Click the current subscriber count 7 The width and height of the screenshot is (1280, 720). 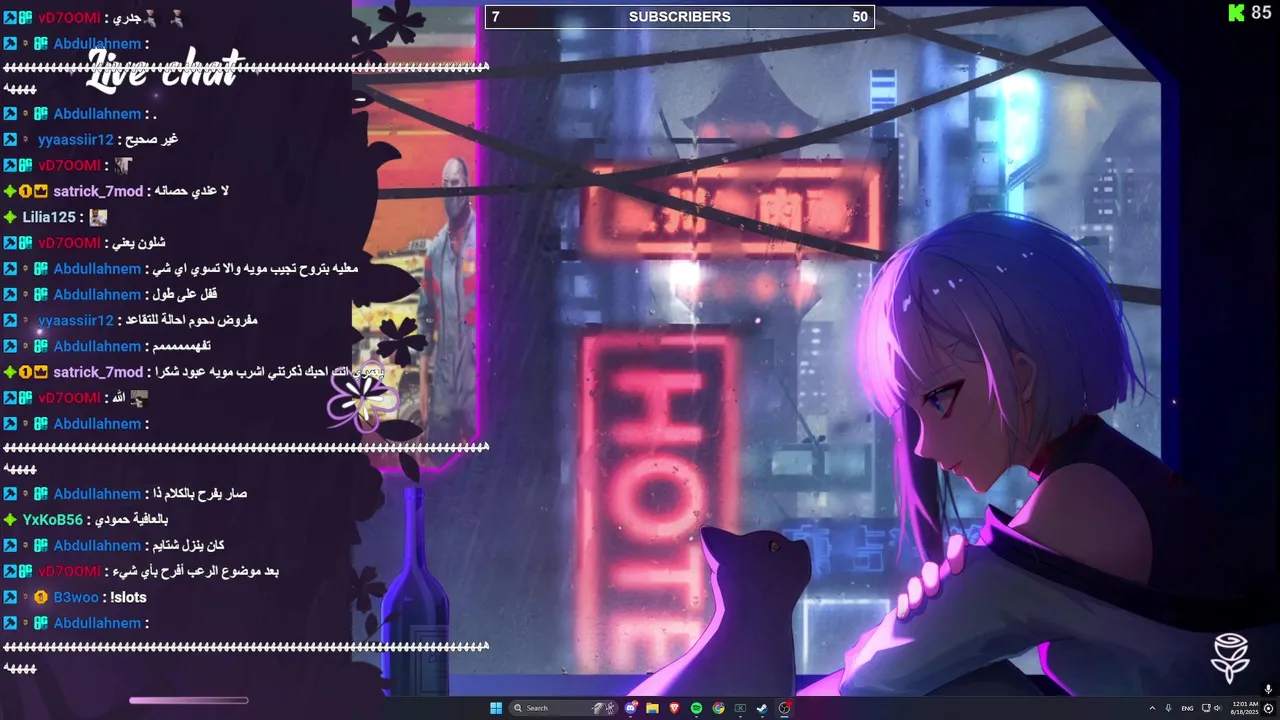coord(496,17)
